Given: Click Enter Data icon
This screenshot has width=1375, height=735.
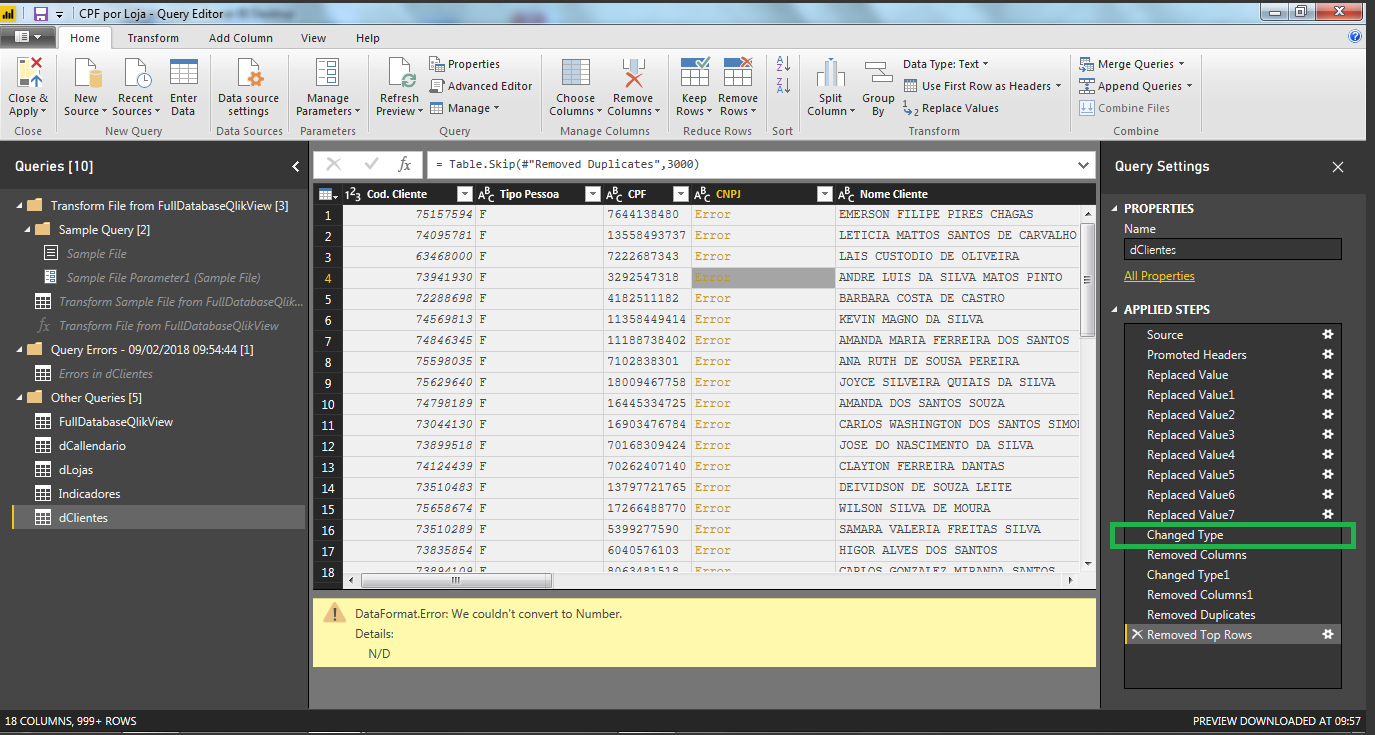Looking at the screenshot, I should coord(184,74).
